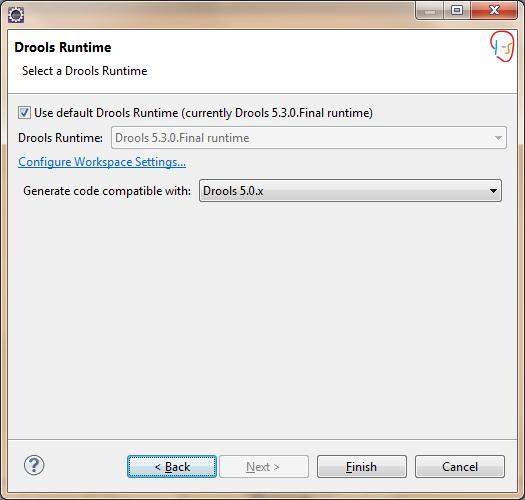This screenshot has height=500, width=525.
Task: Click the arrow on Drools 5.0.x combo
Action: (x=493, y=191)
